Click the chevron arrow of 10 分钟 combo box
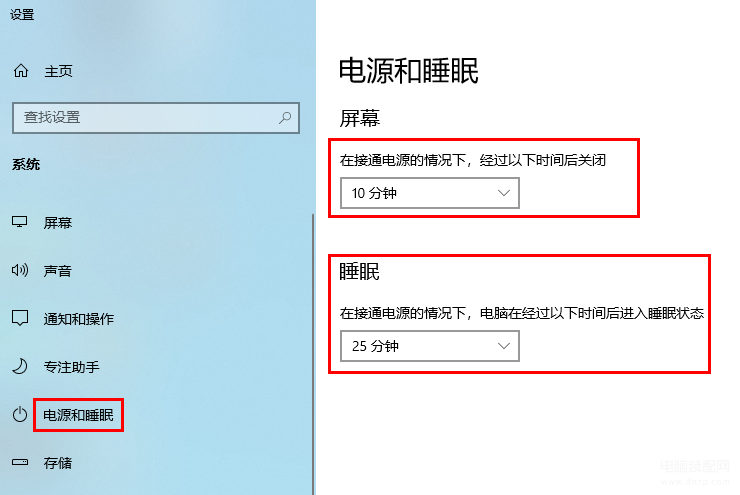The image size is (740, 495). [x=504, y=193]
